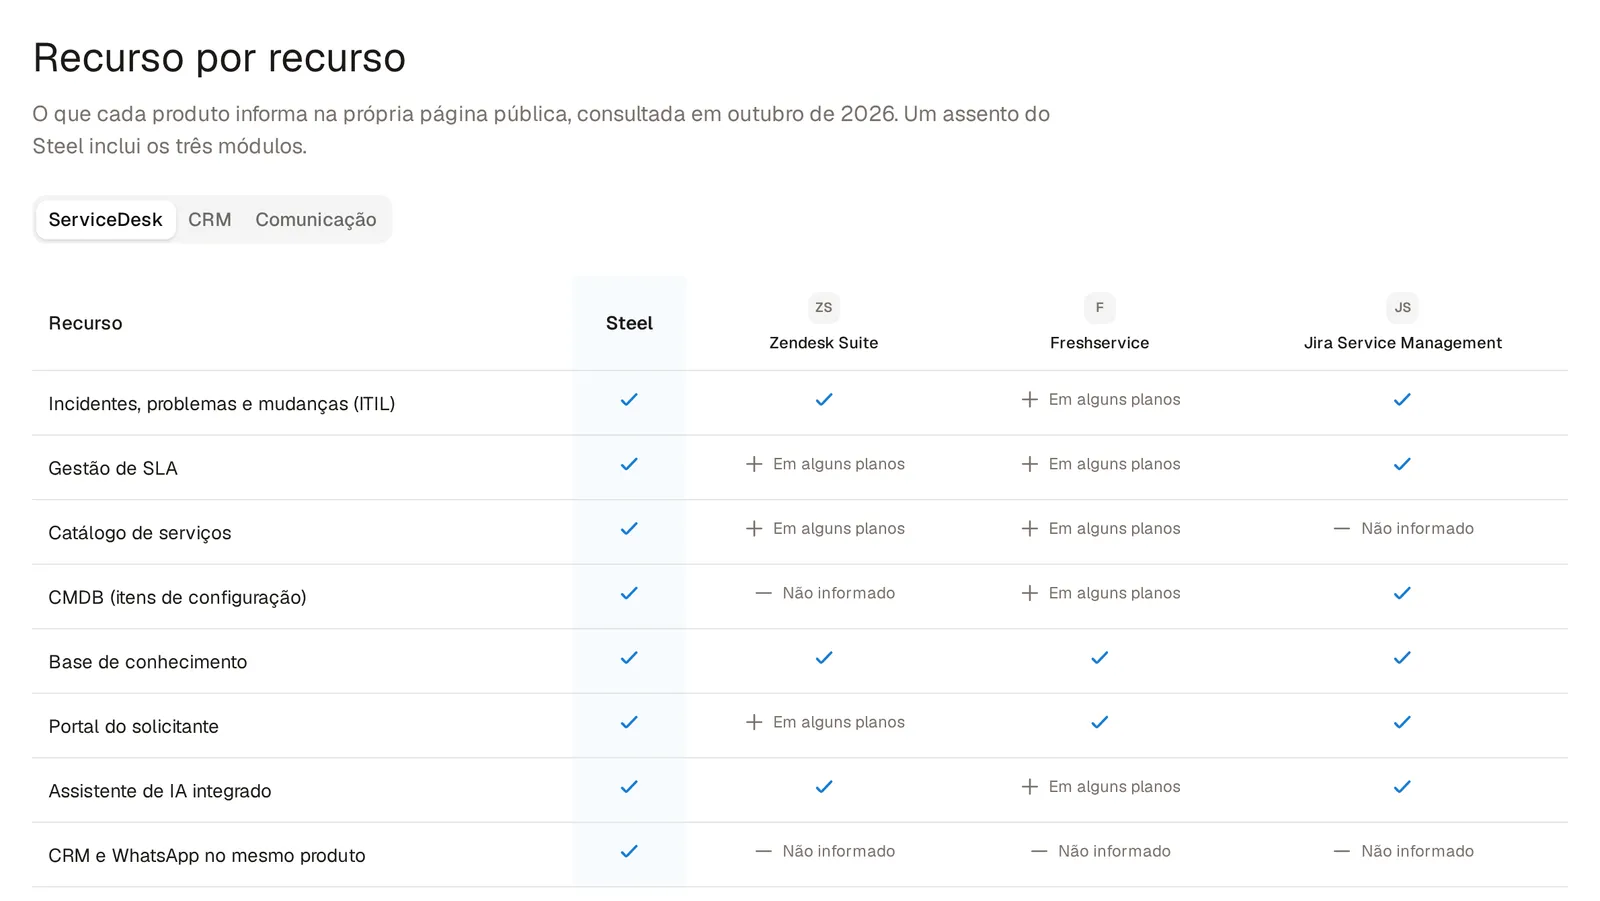The height and width of the screenshot is (901, 1600).
Task: Click 'Não informado' in Freshservice CRM e WhatsApp cell
Action: tap(1115, 851)
